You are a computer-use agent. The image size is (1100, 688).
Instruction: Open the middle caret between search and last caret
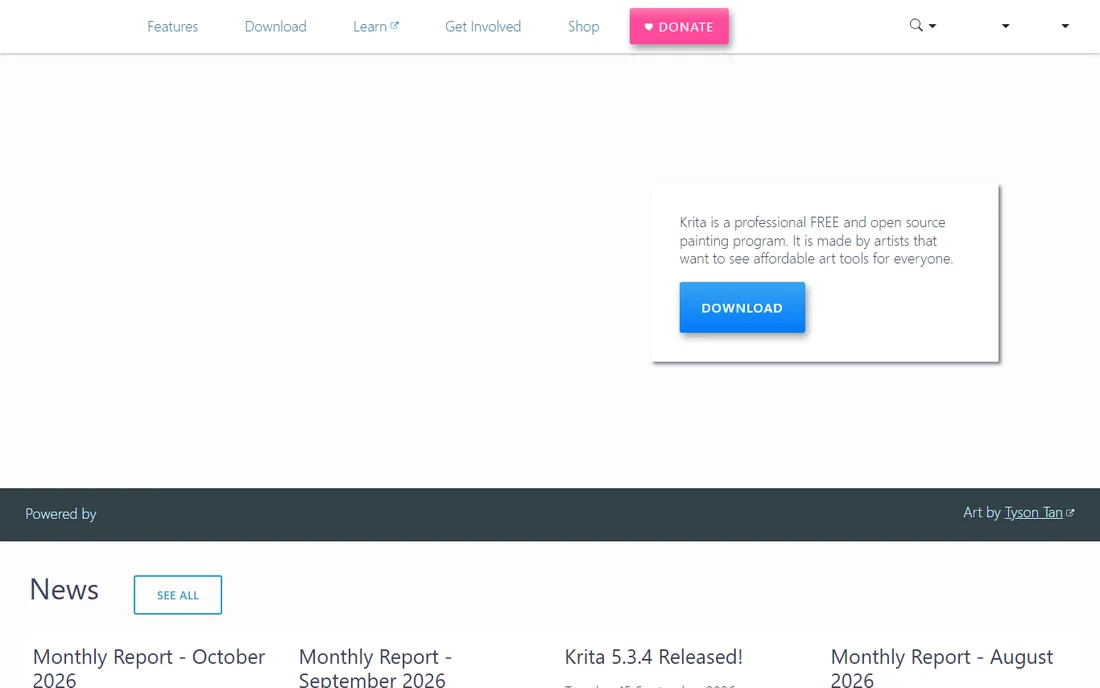tap(1005, 26)
